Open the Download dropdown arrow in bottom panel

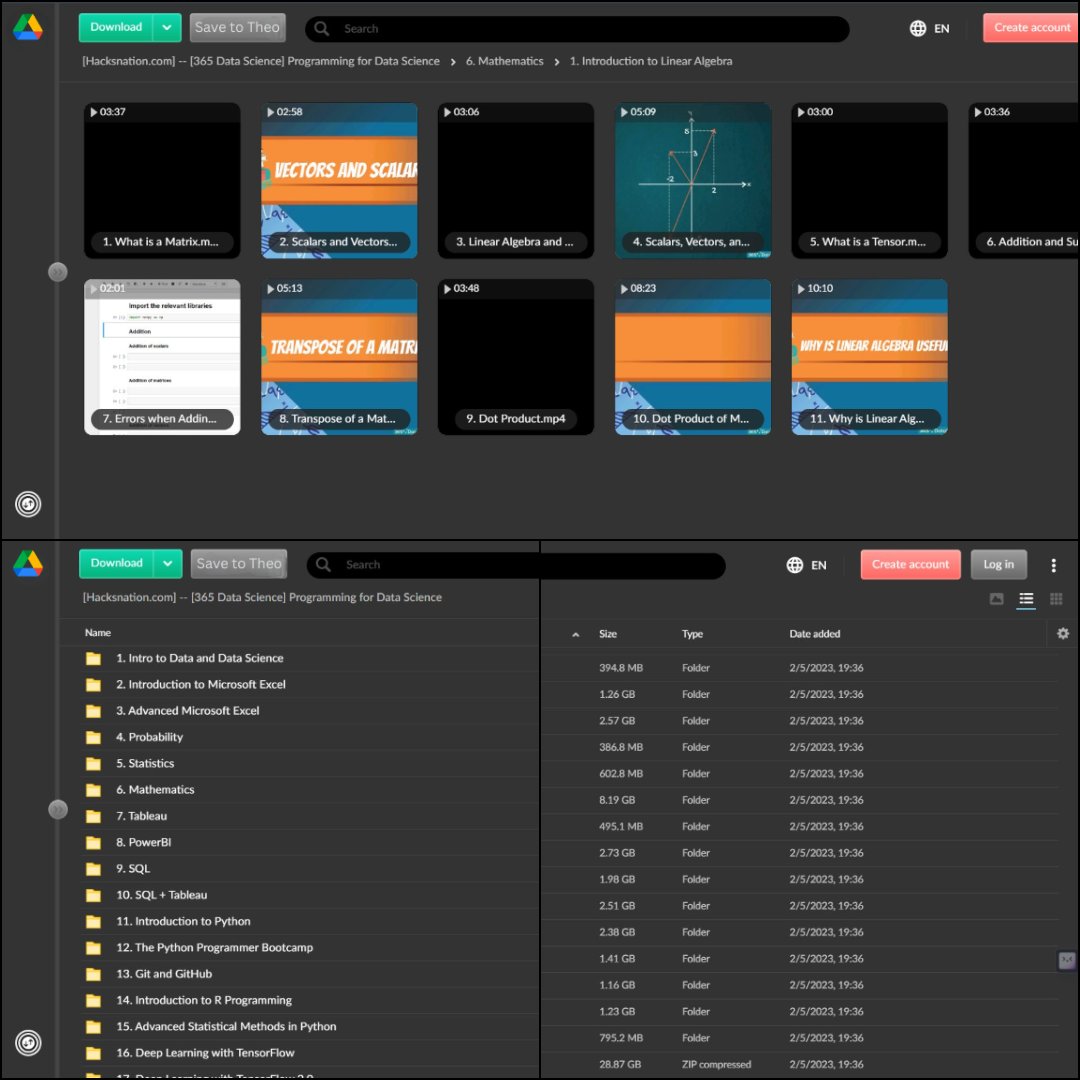click(167, 563)
